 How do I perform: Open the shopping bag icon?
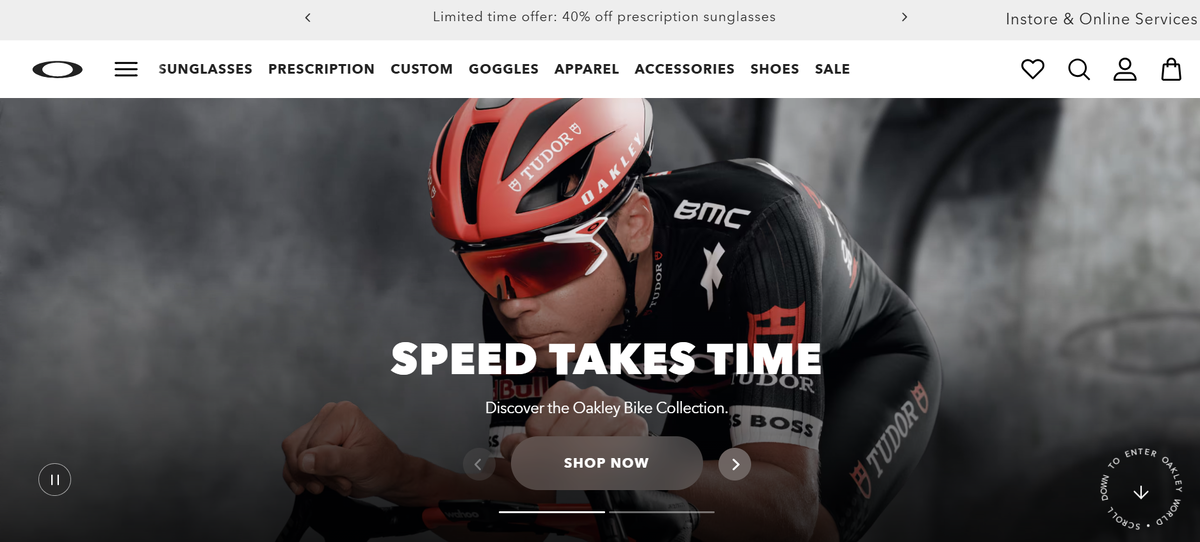click(x=1171, y=69)
